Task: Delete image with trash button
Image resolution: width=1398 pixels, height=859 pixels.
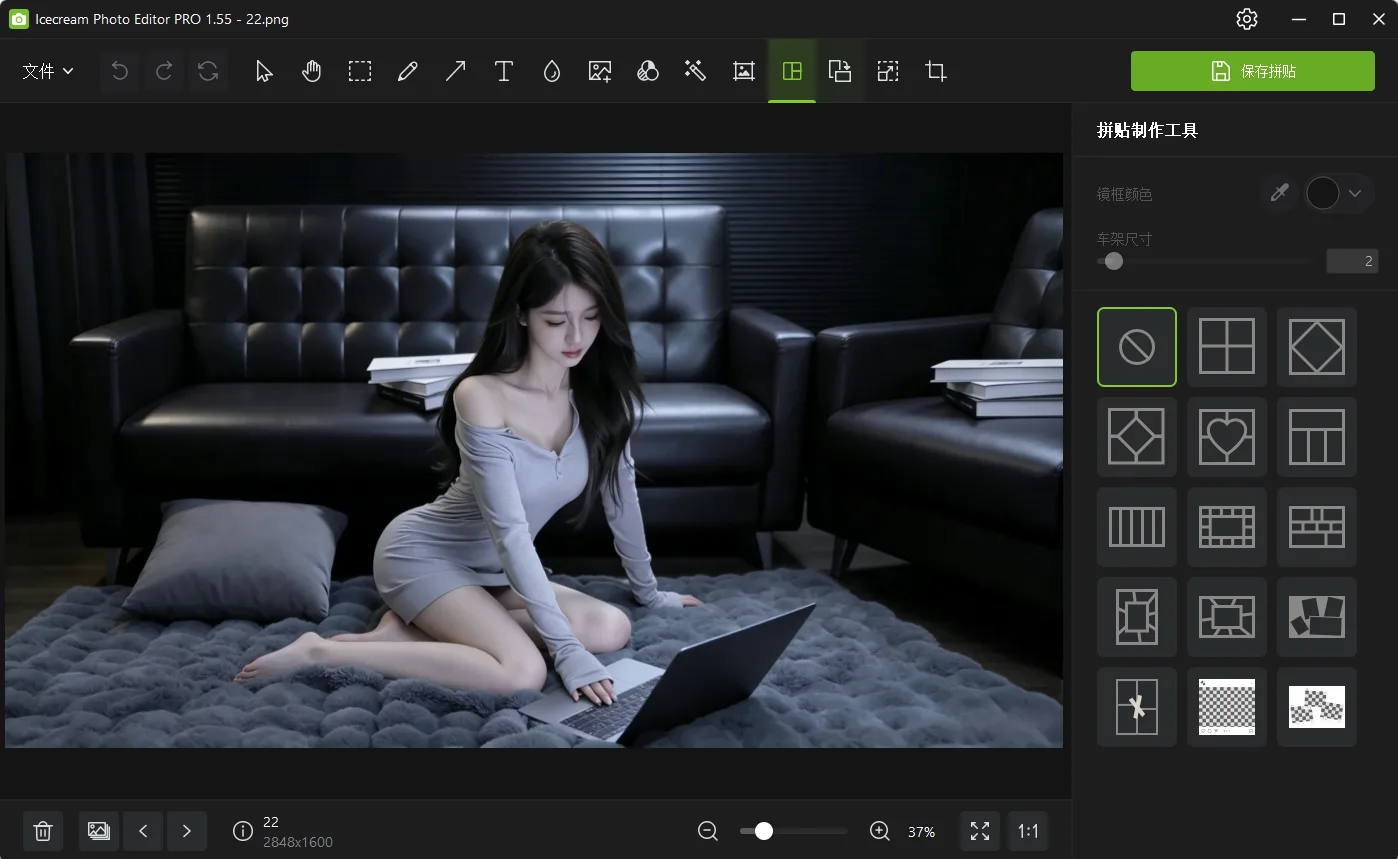Action: (x=43, y=831)
